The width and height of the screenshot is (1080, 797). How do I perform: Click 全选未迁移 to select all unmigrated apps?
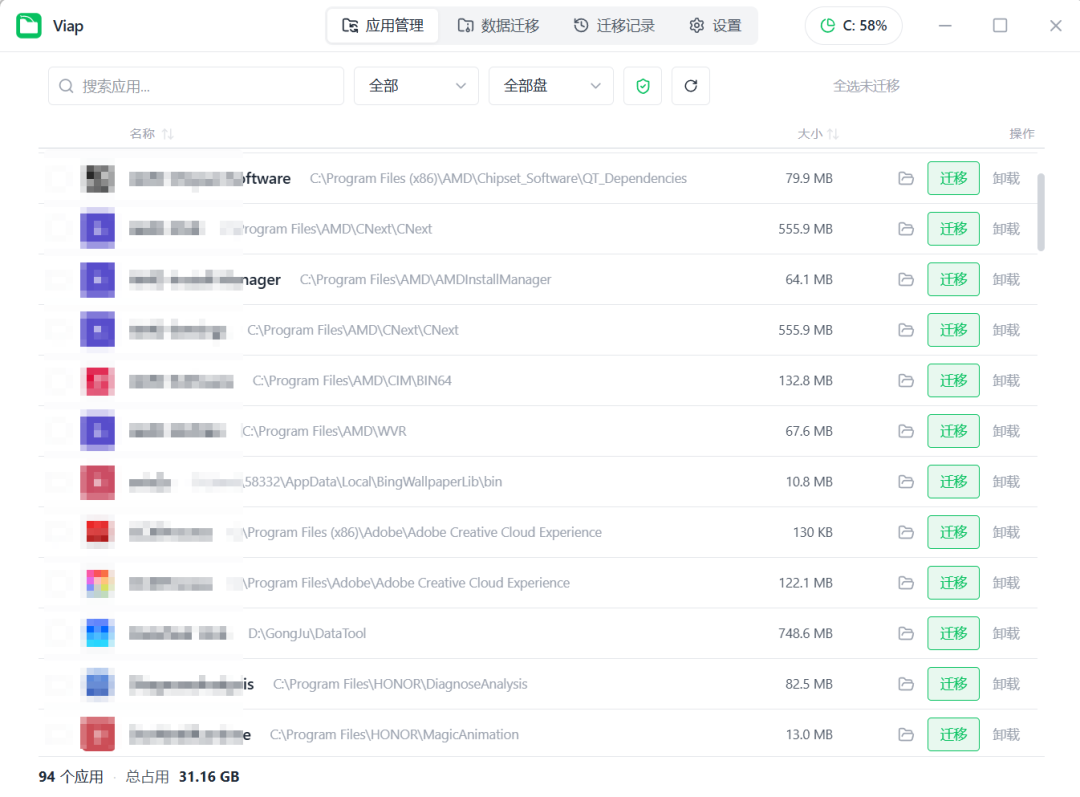[866, 86]
